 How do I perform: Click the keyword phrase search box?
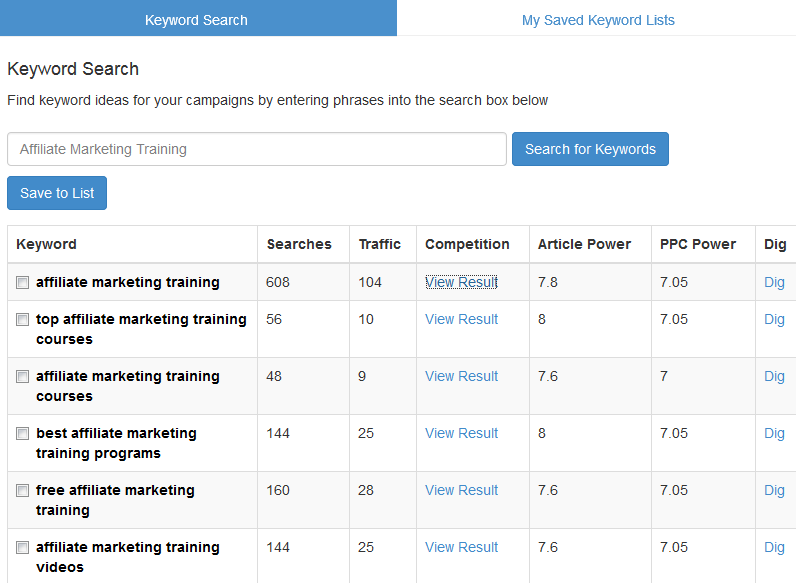pyautogui.click(x=257, y=149)
